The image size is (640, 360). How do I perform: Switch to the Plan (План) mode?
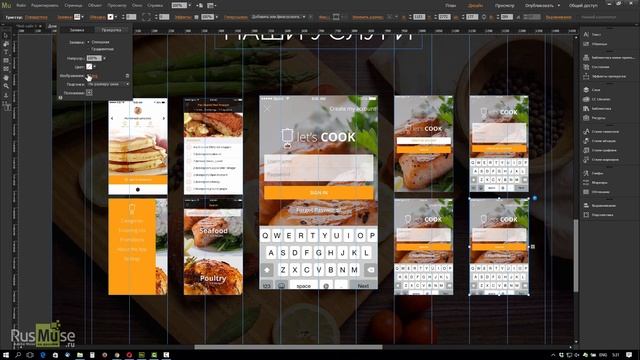(x=451, y=6)
